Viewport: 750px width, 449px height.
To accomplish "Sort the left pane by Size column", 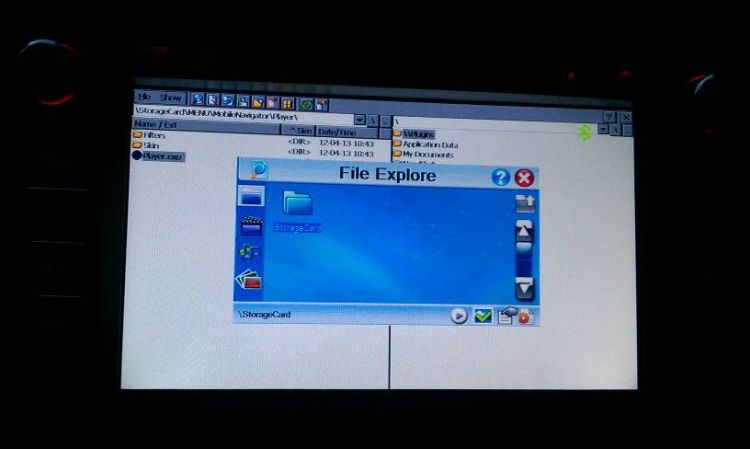I will tap(298, 131).
